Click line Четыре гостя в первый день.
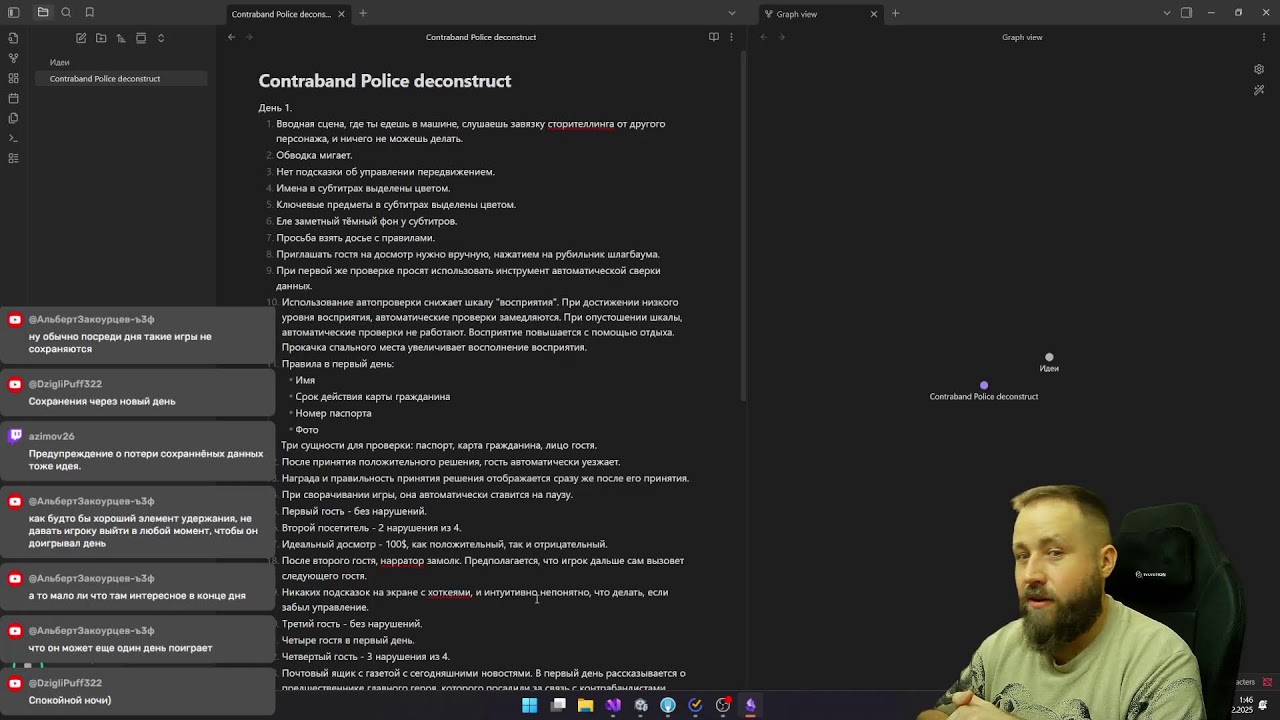This screenshot has width=1280, height=720. (x=347, y=640)
